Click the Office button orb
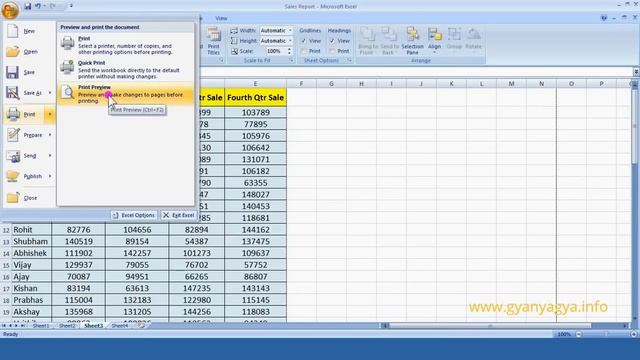The image size is (640, 360). pos(10,10)
